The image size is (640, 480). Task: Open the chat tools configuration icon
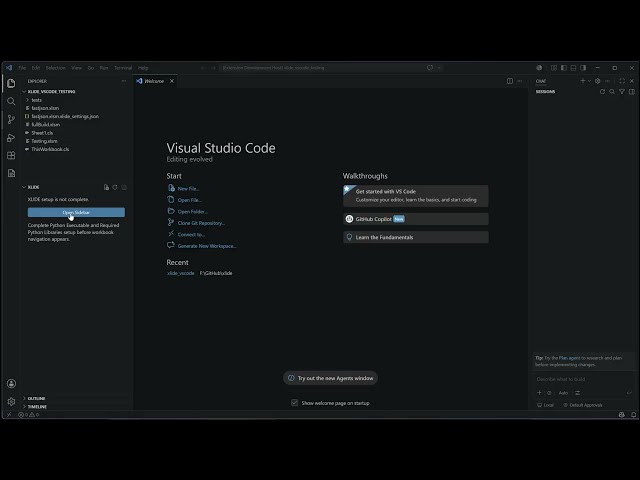click(x=577, y=393)
